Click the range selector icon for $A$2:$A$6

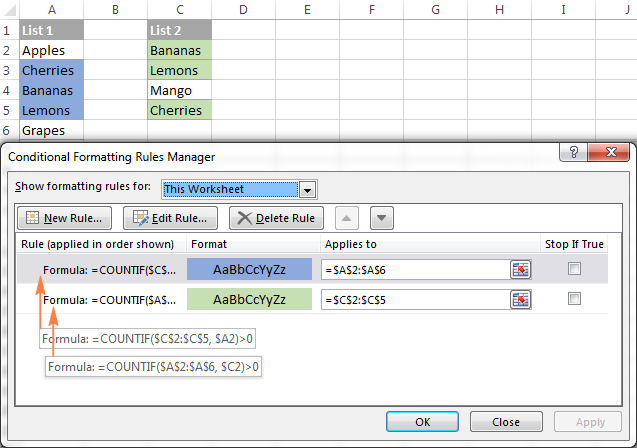[x=520, y=269]
